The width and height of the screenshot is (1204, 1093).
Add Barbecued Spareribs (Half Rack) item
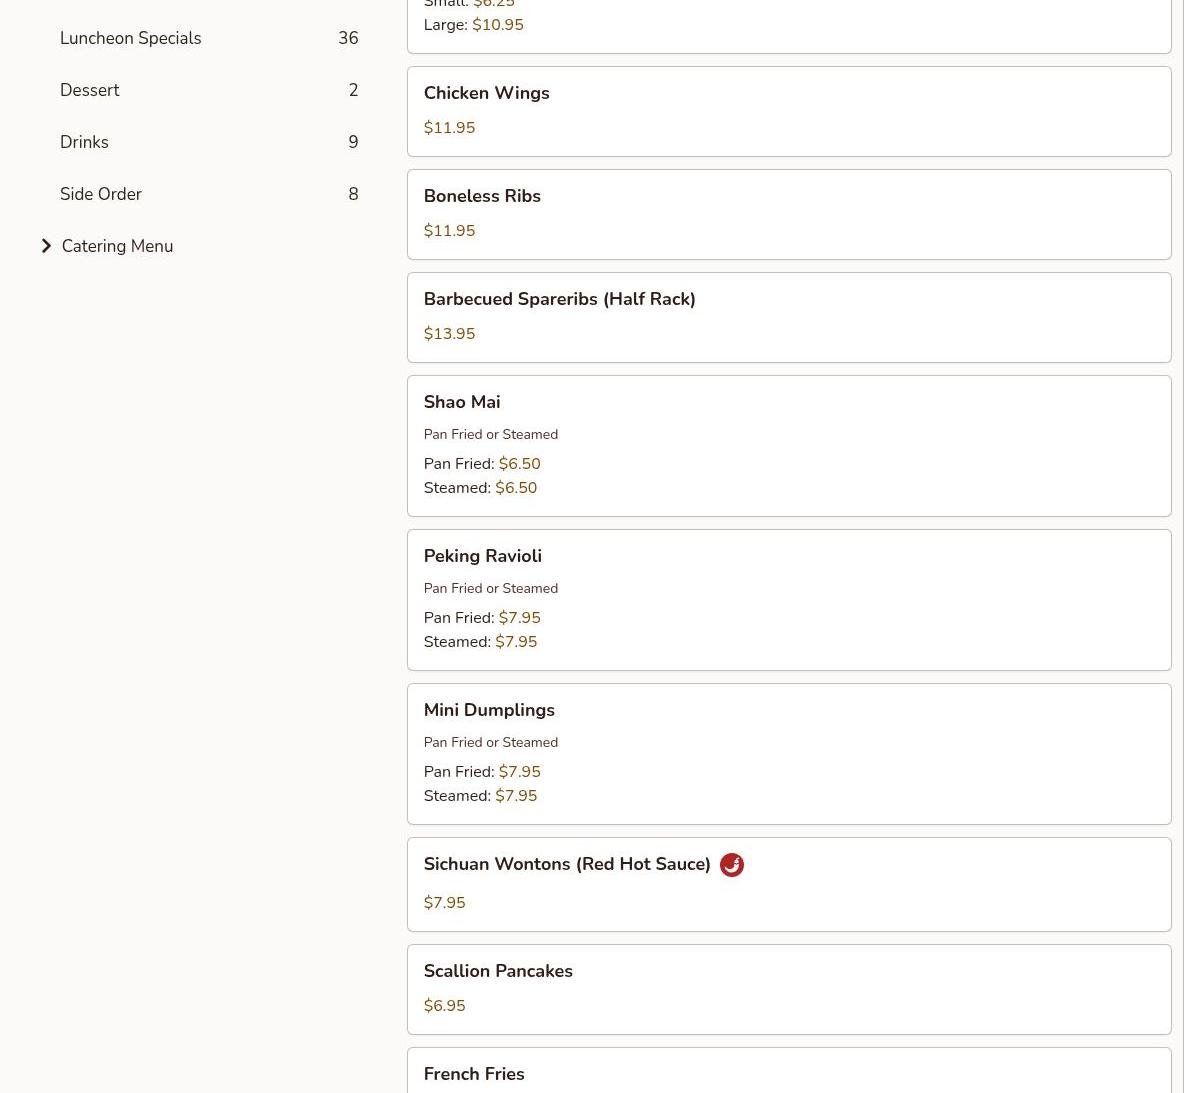(x=559, y=299)
